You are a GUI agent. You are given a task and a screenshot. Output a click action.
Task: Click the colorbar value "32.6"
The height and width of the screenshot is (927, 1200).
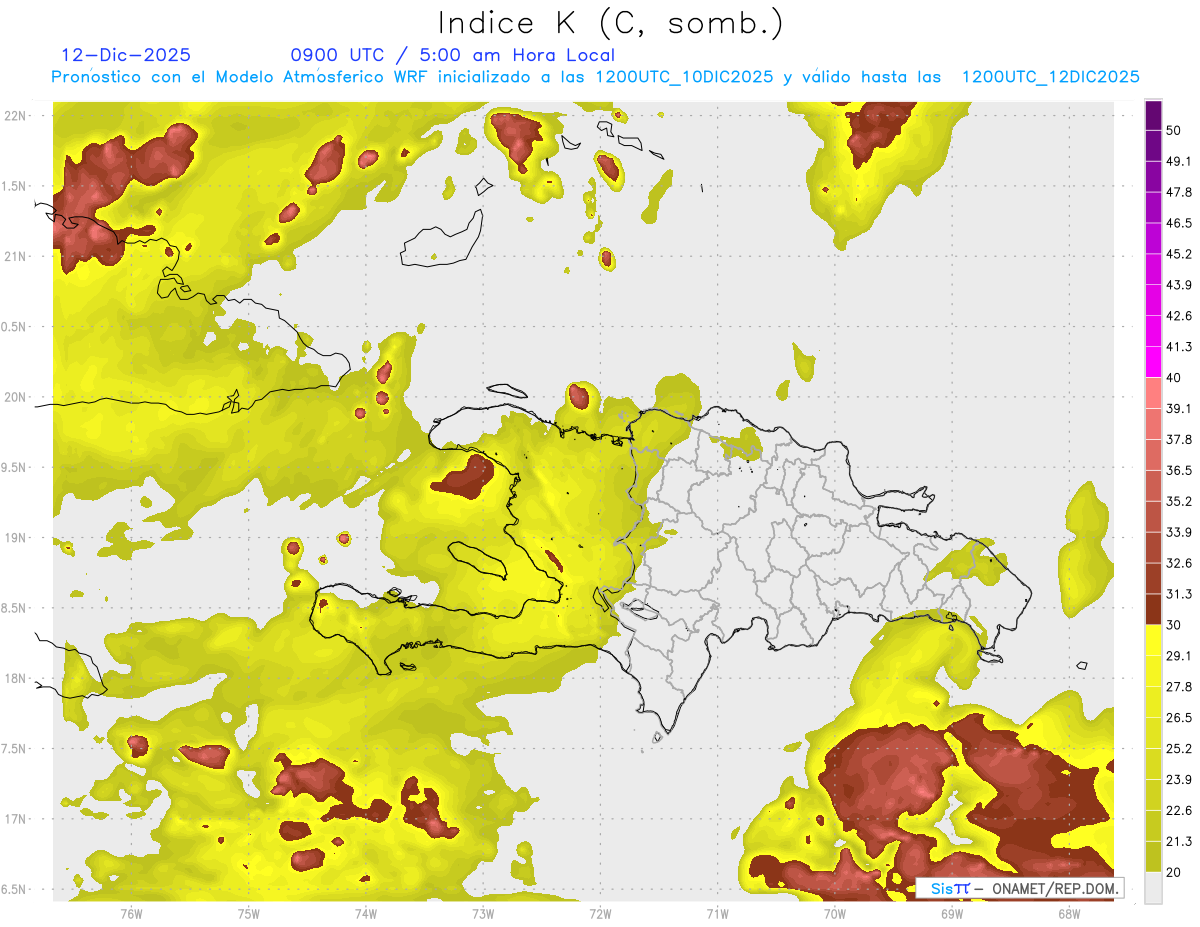point(1179,563)
